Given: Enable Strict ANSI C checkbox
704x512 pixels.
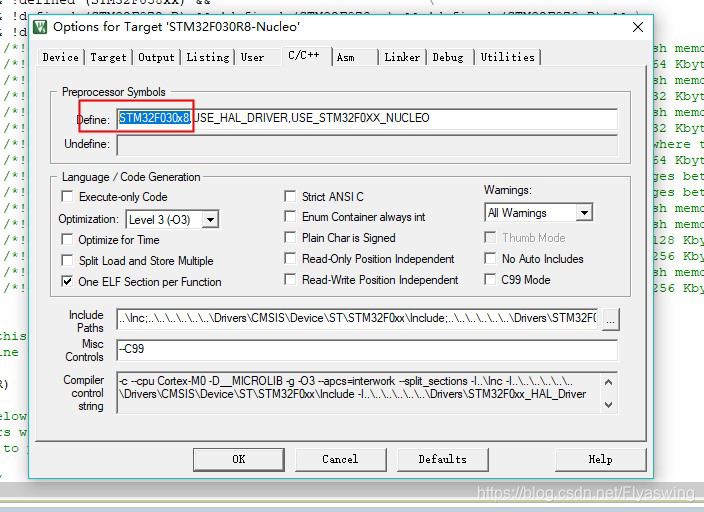Looking at the screenshot, I should (x=290, y=196).
